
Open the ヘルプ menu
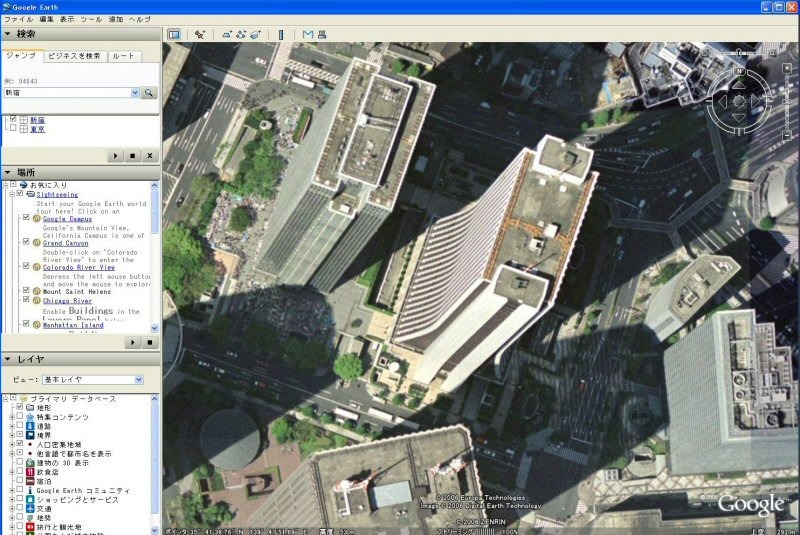pos(140,19)
